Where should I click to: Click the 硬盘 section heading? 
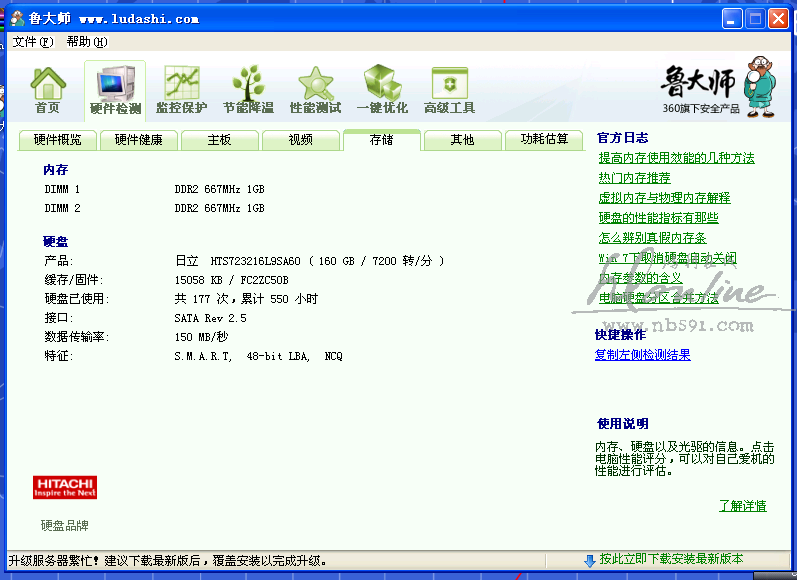(x=55, y=241)
